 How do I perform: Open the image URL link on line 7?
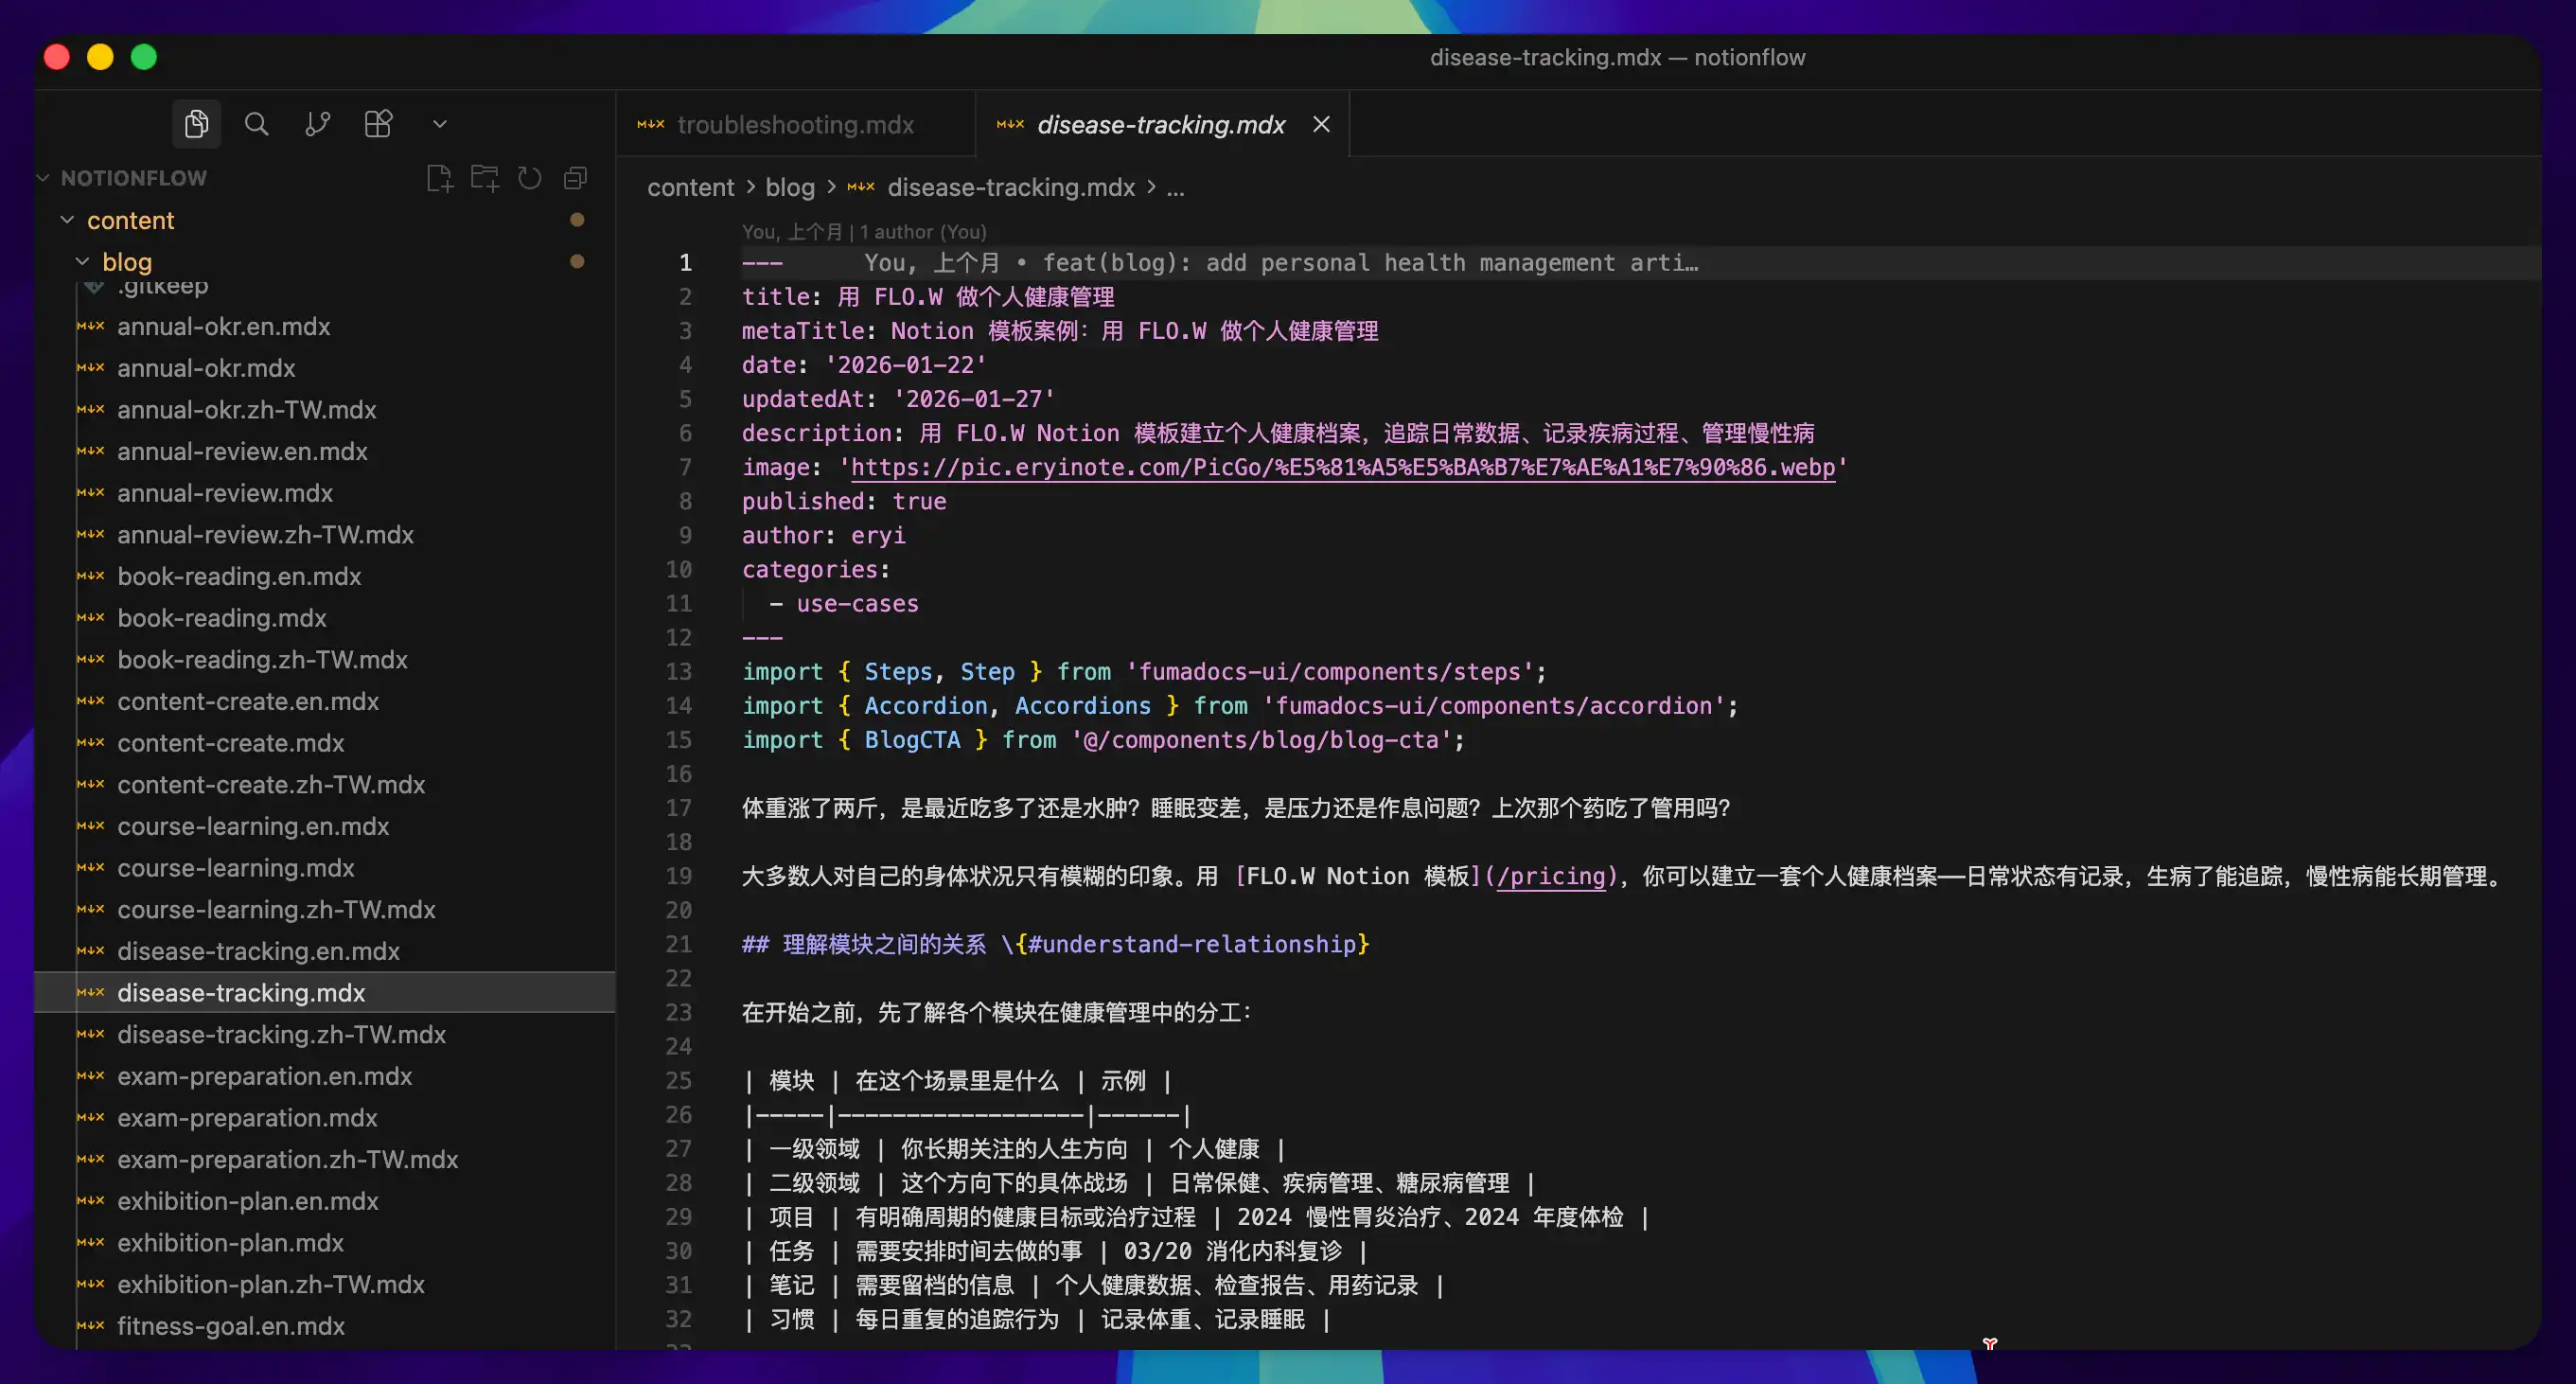pos(1342,467)
